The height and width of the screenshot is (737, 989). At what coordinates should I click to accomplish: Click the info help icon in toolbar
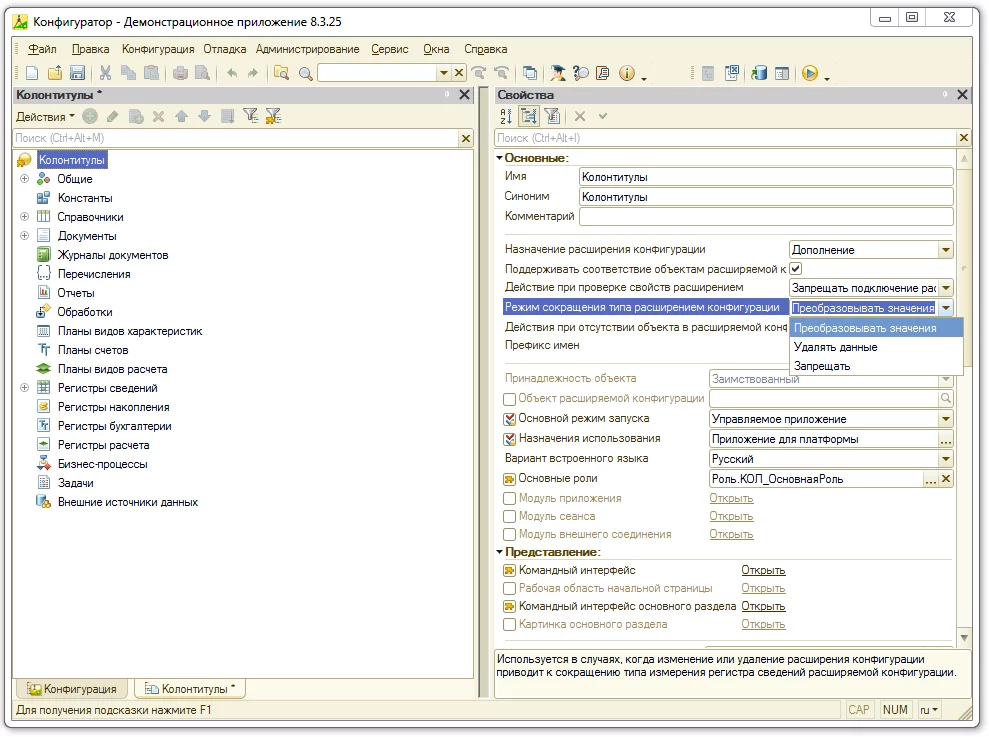627,73
